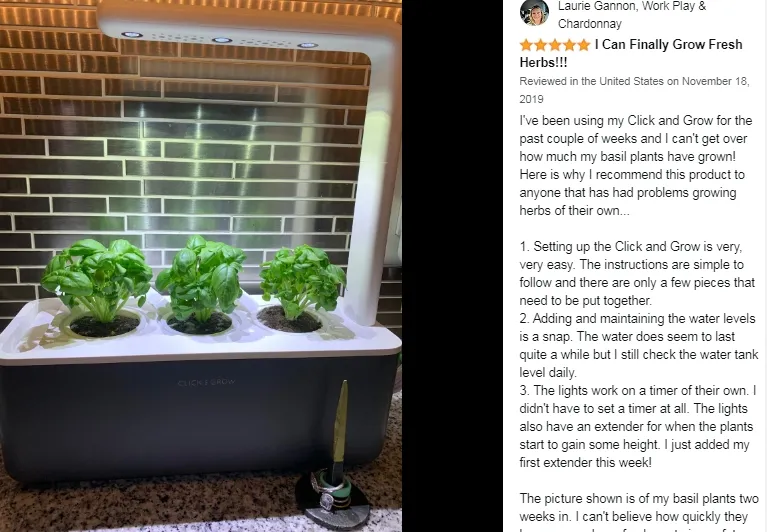Open review title I Can Finally Grow Fresh Herbs
The image size is (767, 532).
click(x=631, y=53)
